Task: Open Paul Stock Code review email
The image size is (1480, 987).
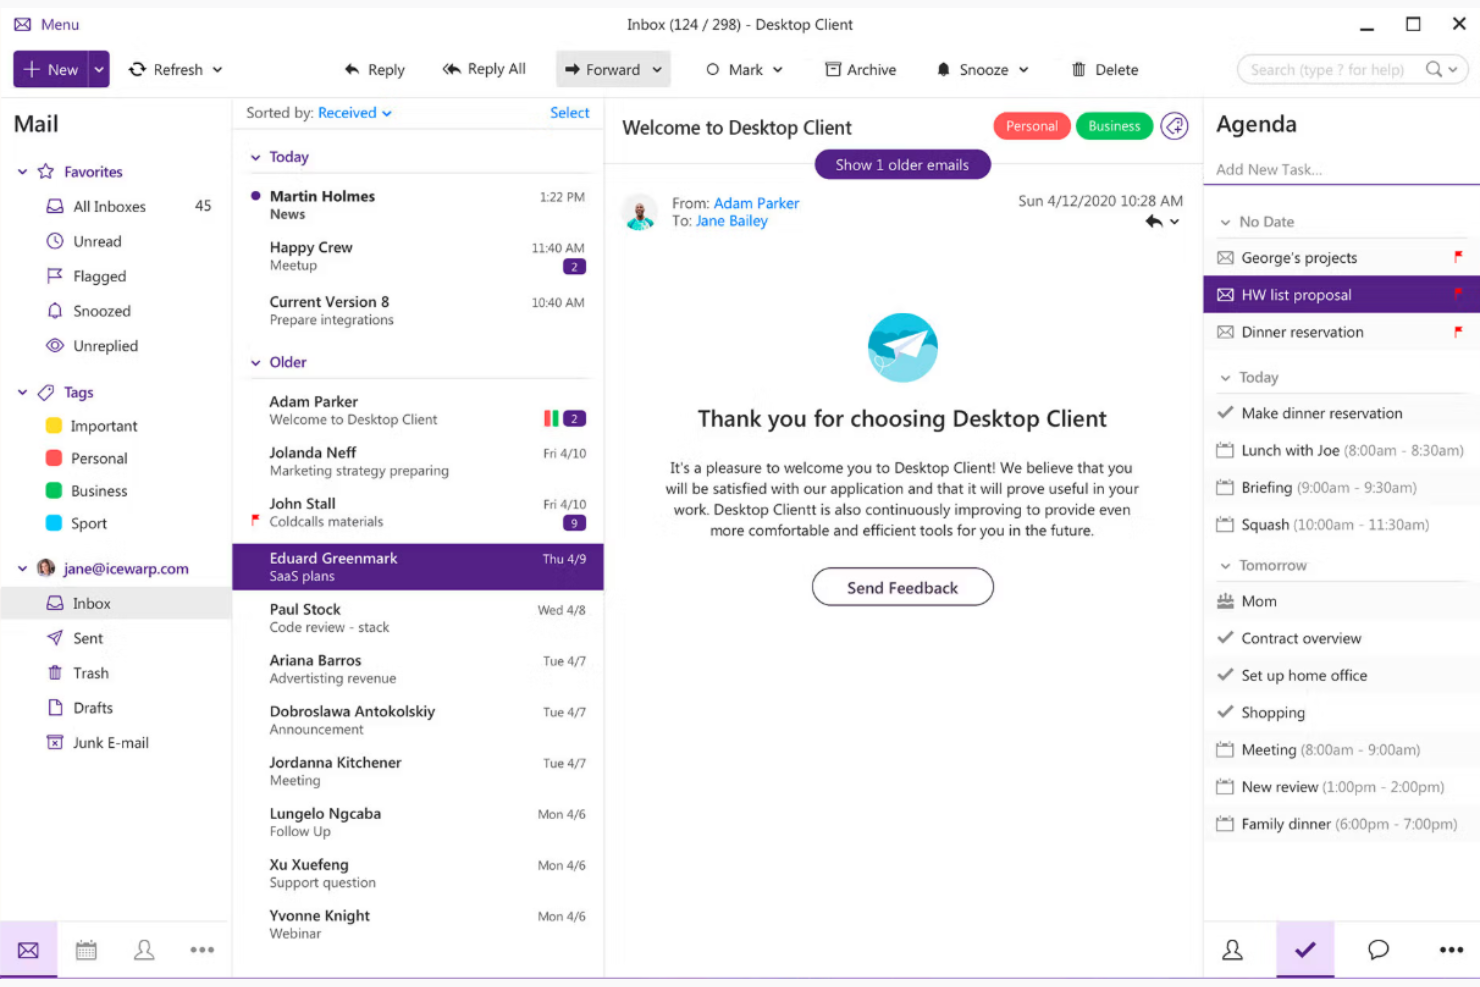Action: click(x=418, y=618)
